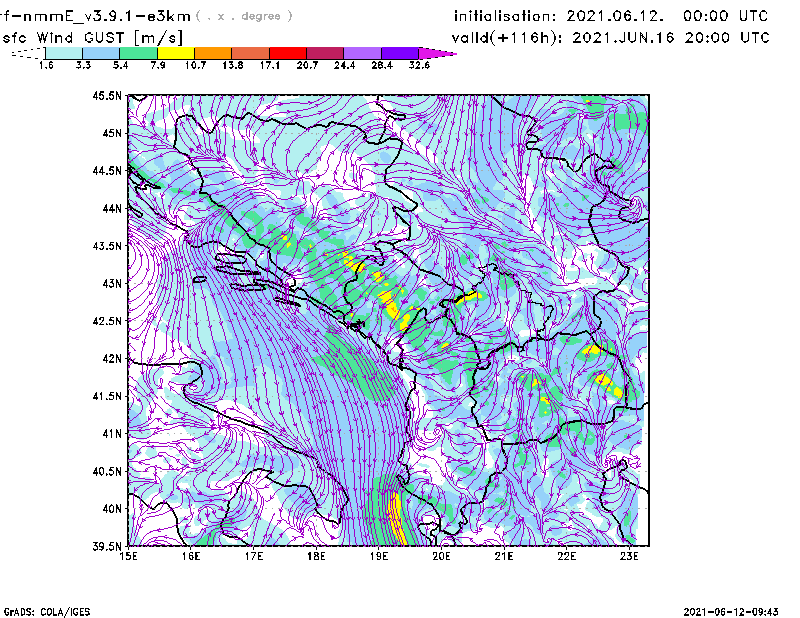Click the '45N' latitude label
The width and height of the screenshot is (800, 618).
(112, 133)
